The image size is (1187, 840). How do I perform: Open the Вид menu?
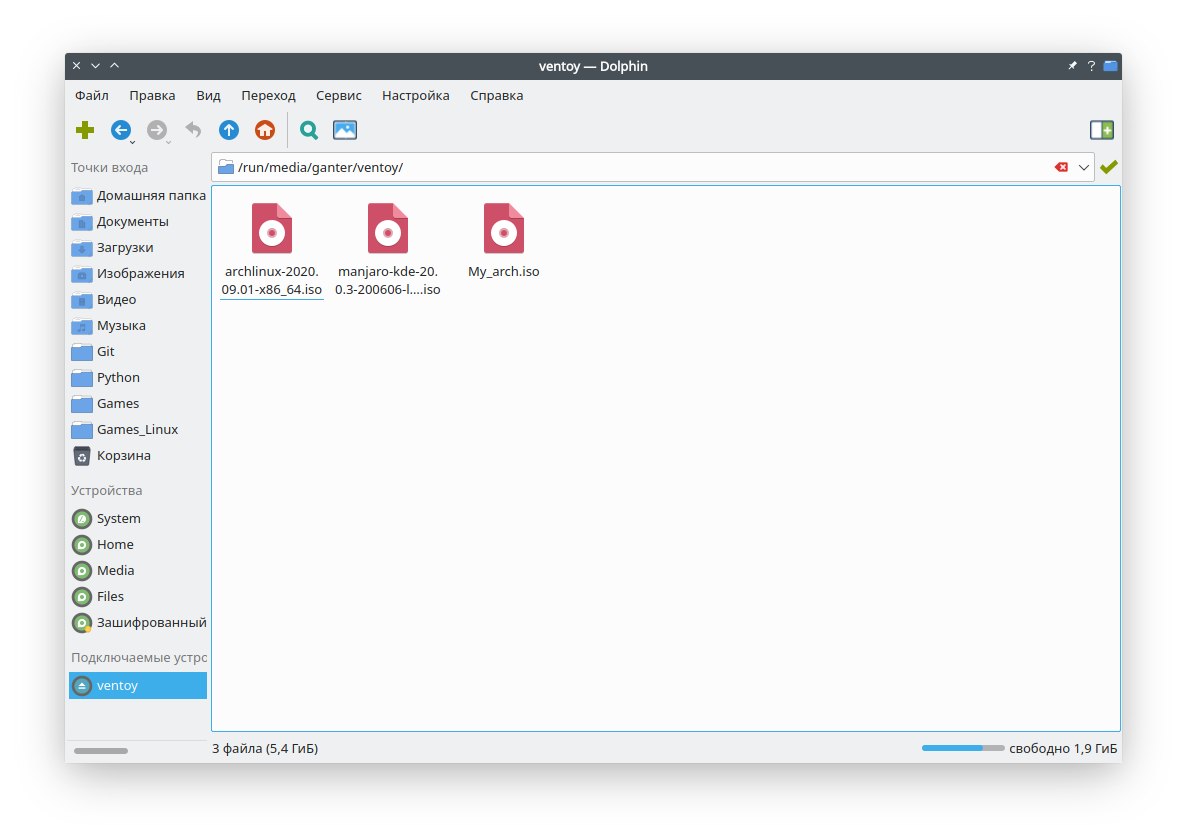coord(208,95)
